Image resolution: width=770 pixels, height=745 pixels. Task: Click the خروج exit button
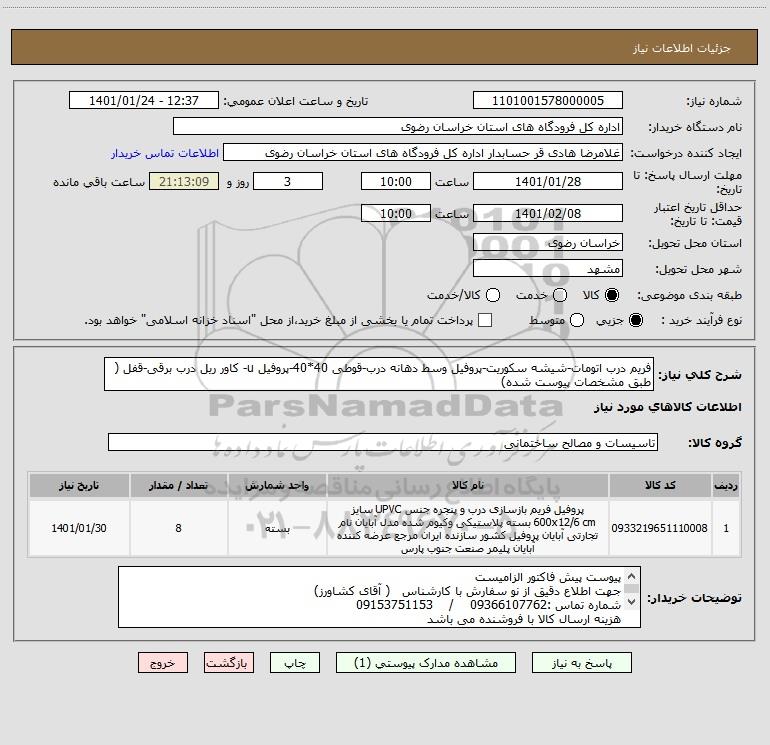163,663
